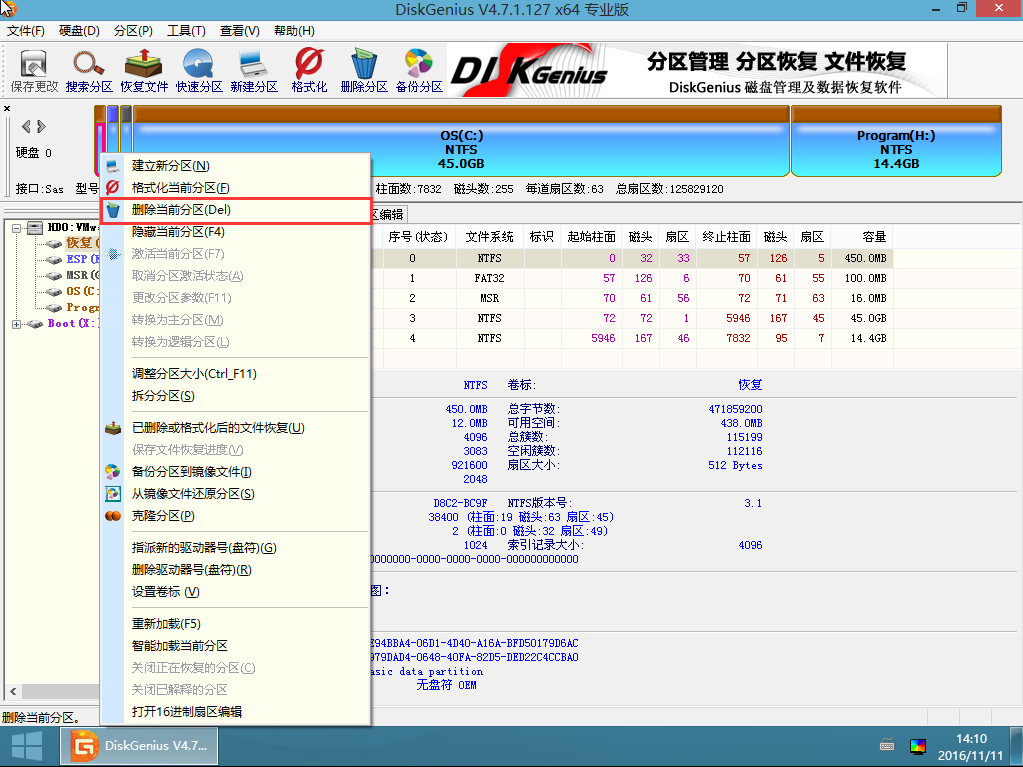This screenshot has width=1023, height=767.
Task: Close the disk map panel x button
Action: pos(7,108)
